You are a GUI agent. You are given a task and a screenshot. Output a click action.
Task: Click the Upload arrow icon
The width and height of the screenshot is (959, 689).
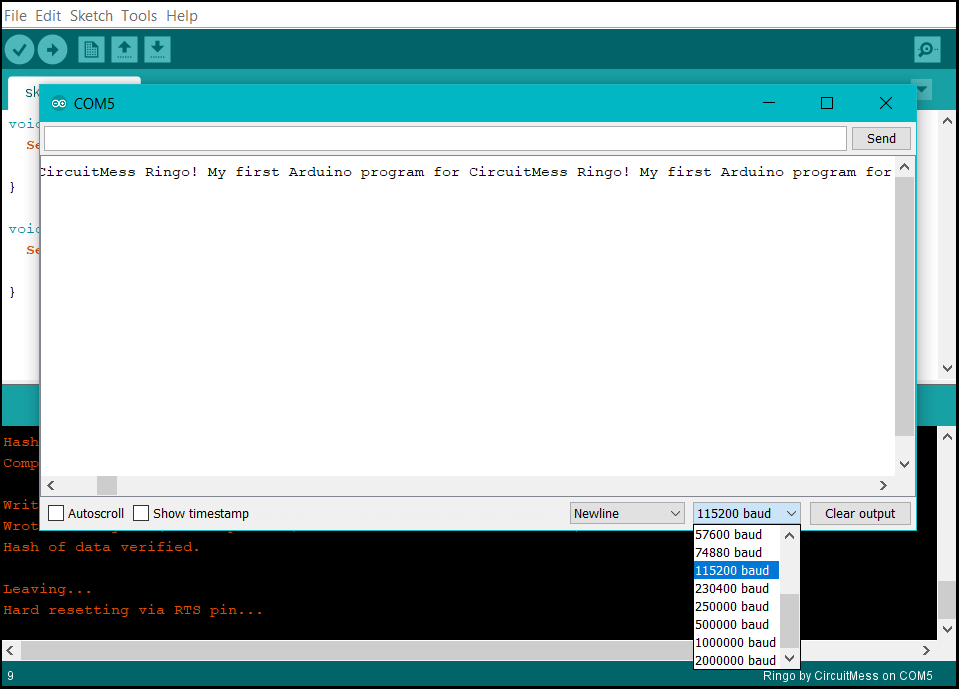(52, 49)
